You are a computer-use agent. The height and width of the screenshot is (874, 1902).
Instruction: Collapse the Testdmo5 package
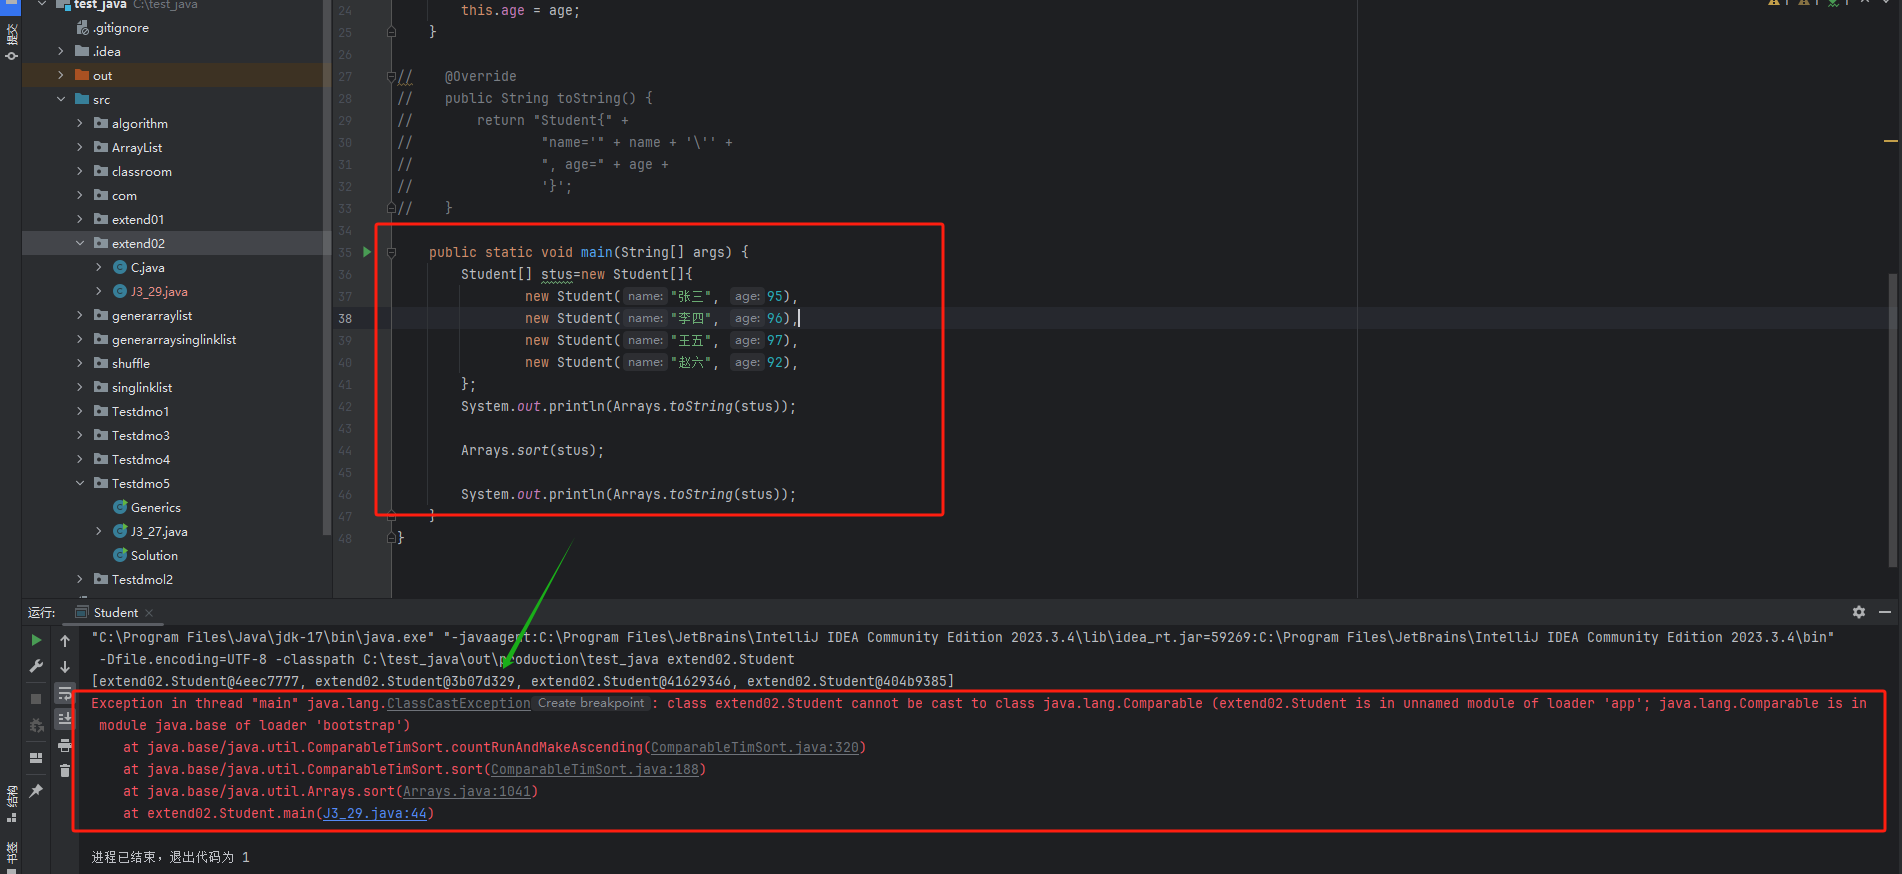point(80,483)
